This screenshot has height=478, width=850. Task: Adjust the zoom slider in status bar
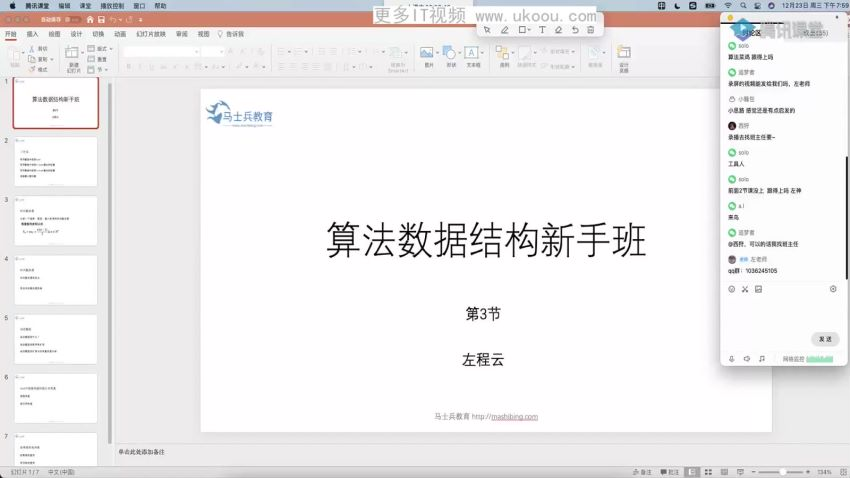(783, 472)
